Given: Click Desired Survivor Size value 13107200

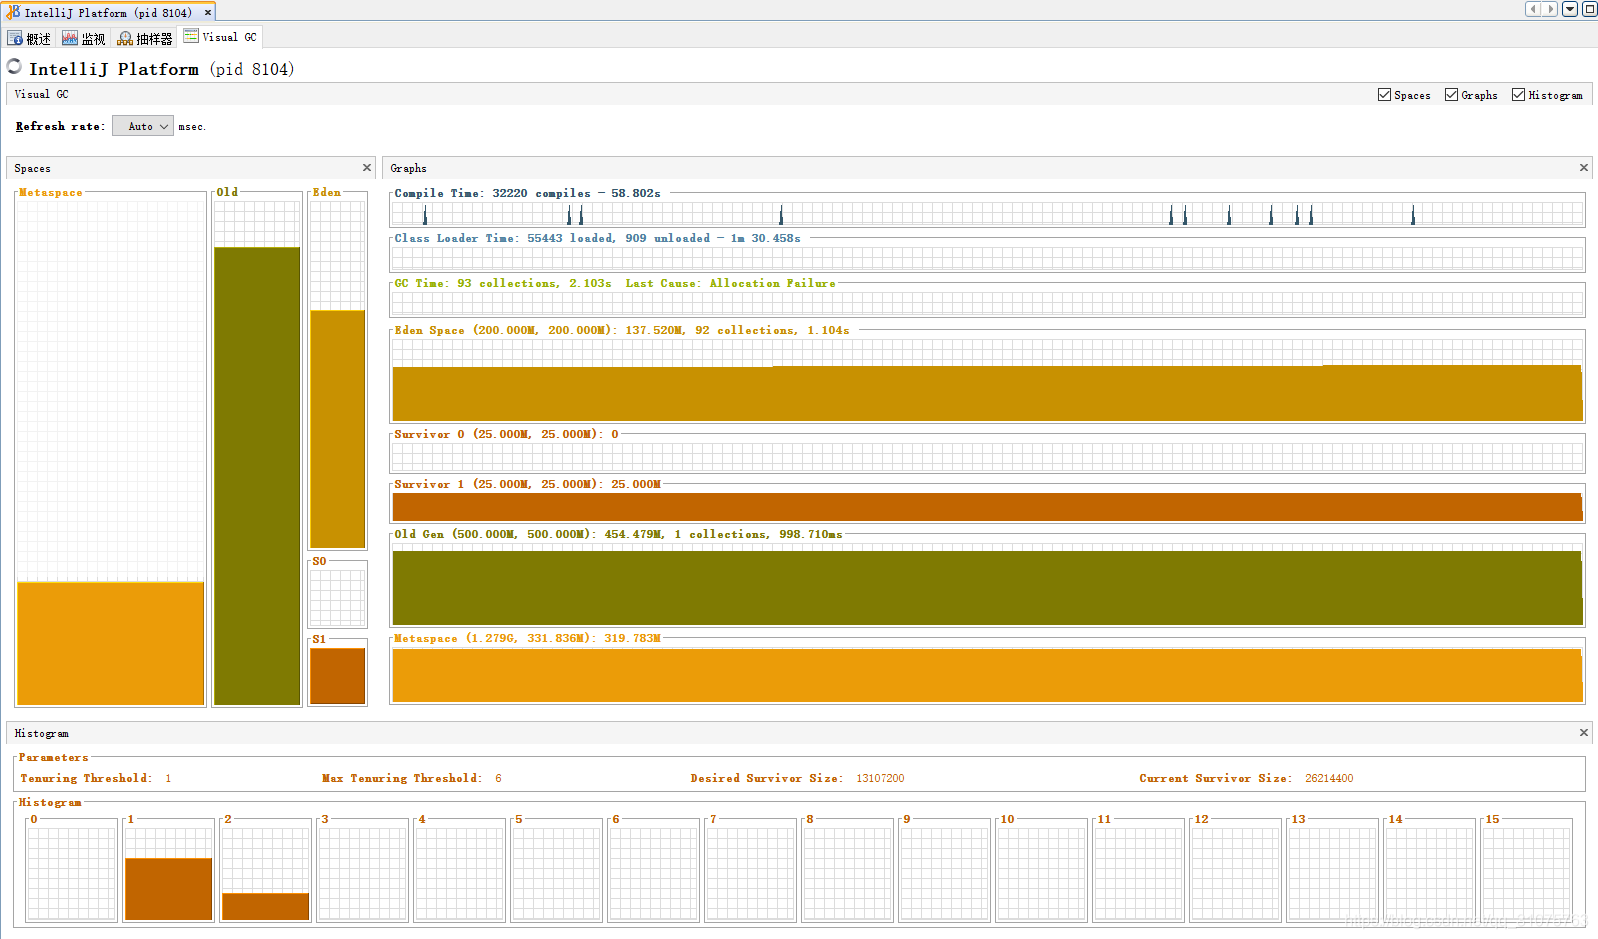Looking at the screenshot, I should click(x=880, y=778).
